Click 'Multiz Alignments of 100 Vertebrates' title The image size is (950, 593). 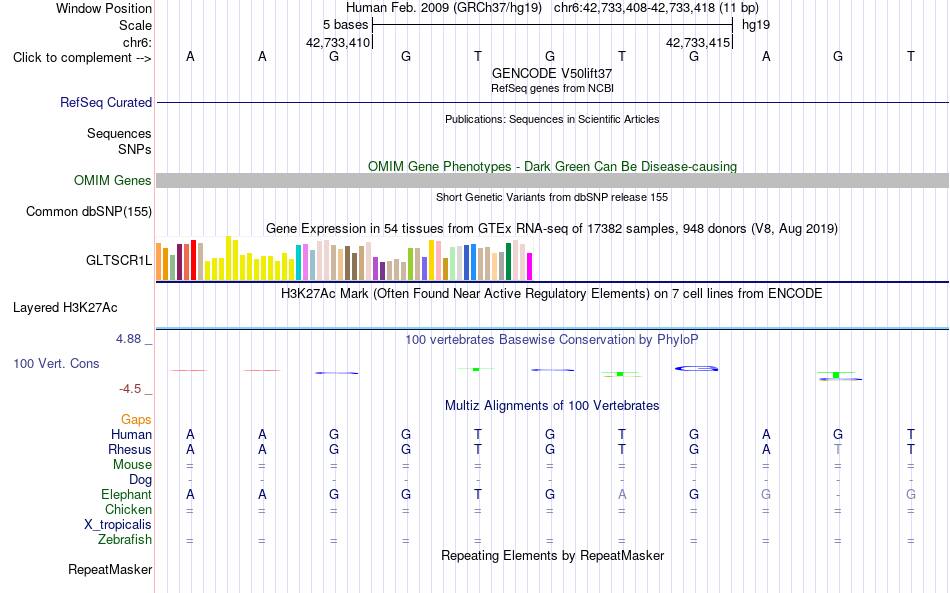point(552,406)
